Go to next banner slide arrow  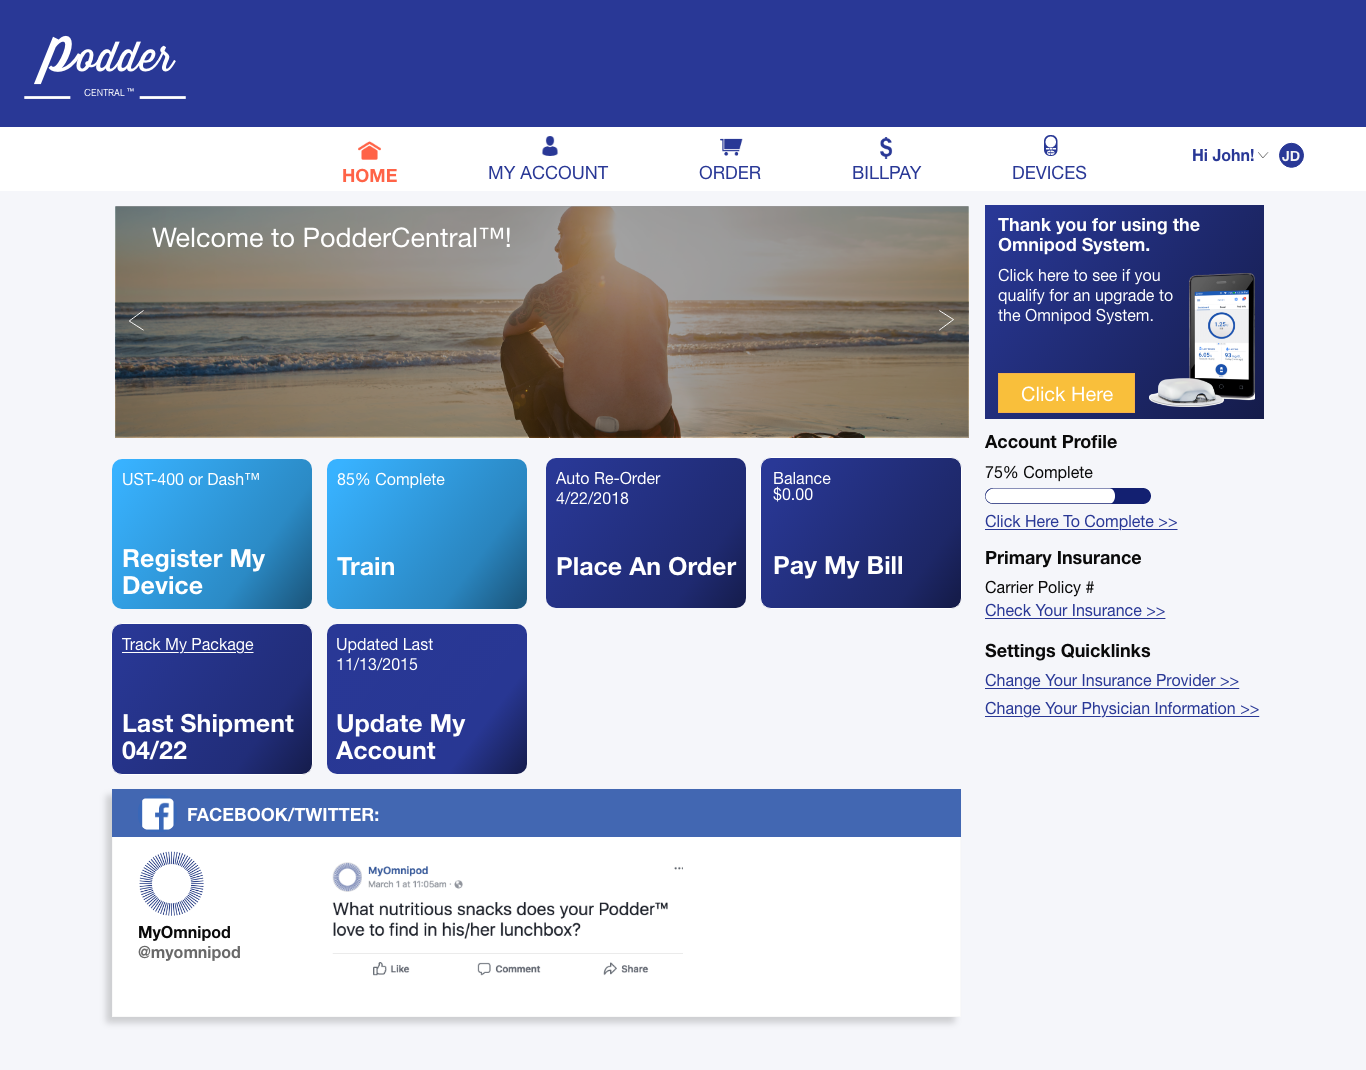tap(946, 321)
